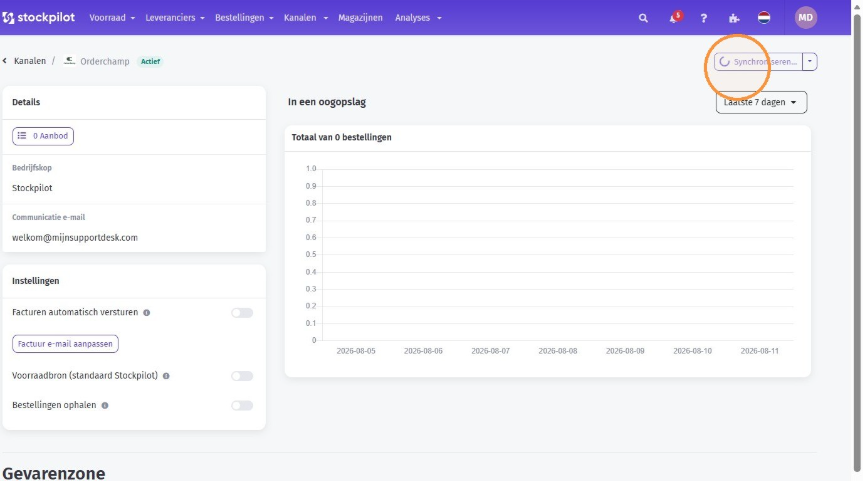
Task: Click Factuur e-mail aanpassen
Action: click(x=65, y=344)
